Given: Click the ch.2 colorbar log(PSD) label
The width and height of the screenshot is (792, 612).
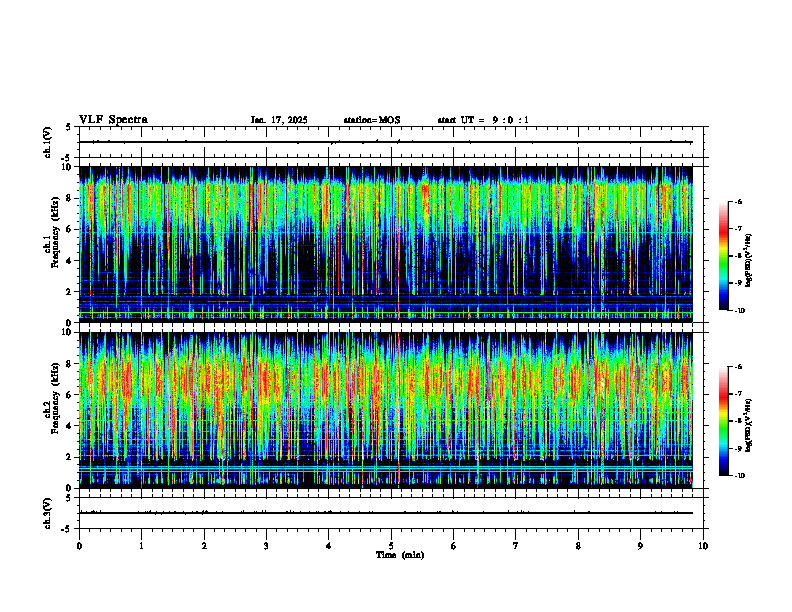Looking at the screenshot, I should [749, 425].
